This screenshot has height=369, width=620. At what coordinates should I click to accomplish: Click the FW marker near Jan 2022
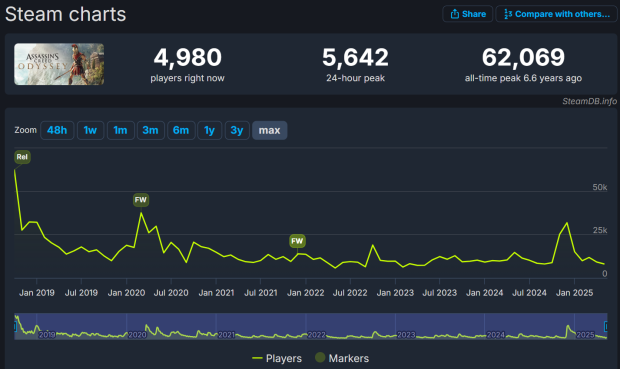tap(297, 241)
